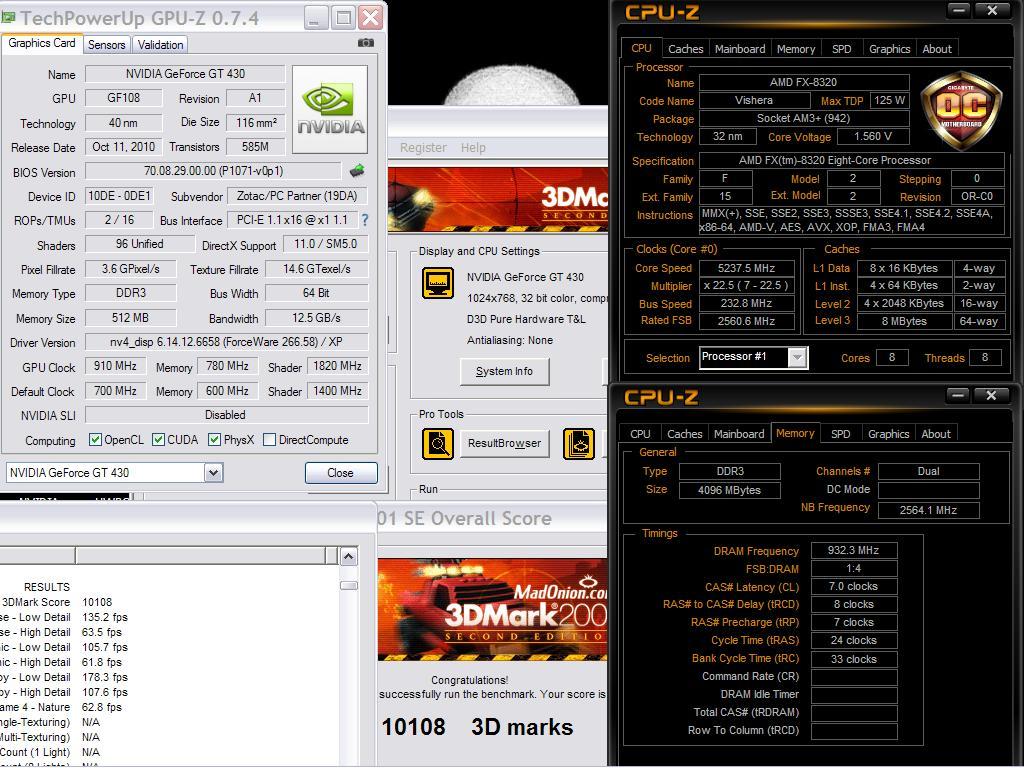
Task: Click the Bus Interface question mark
Action: pyautogui.click(x=364, y=220)
